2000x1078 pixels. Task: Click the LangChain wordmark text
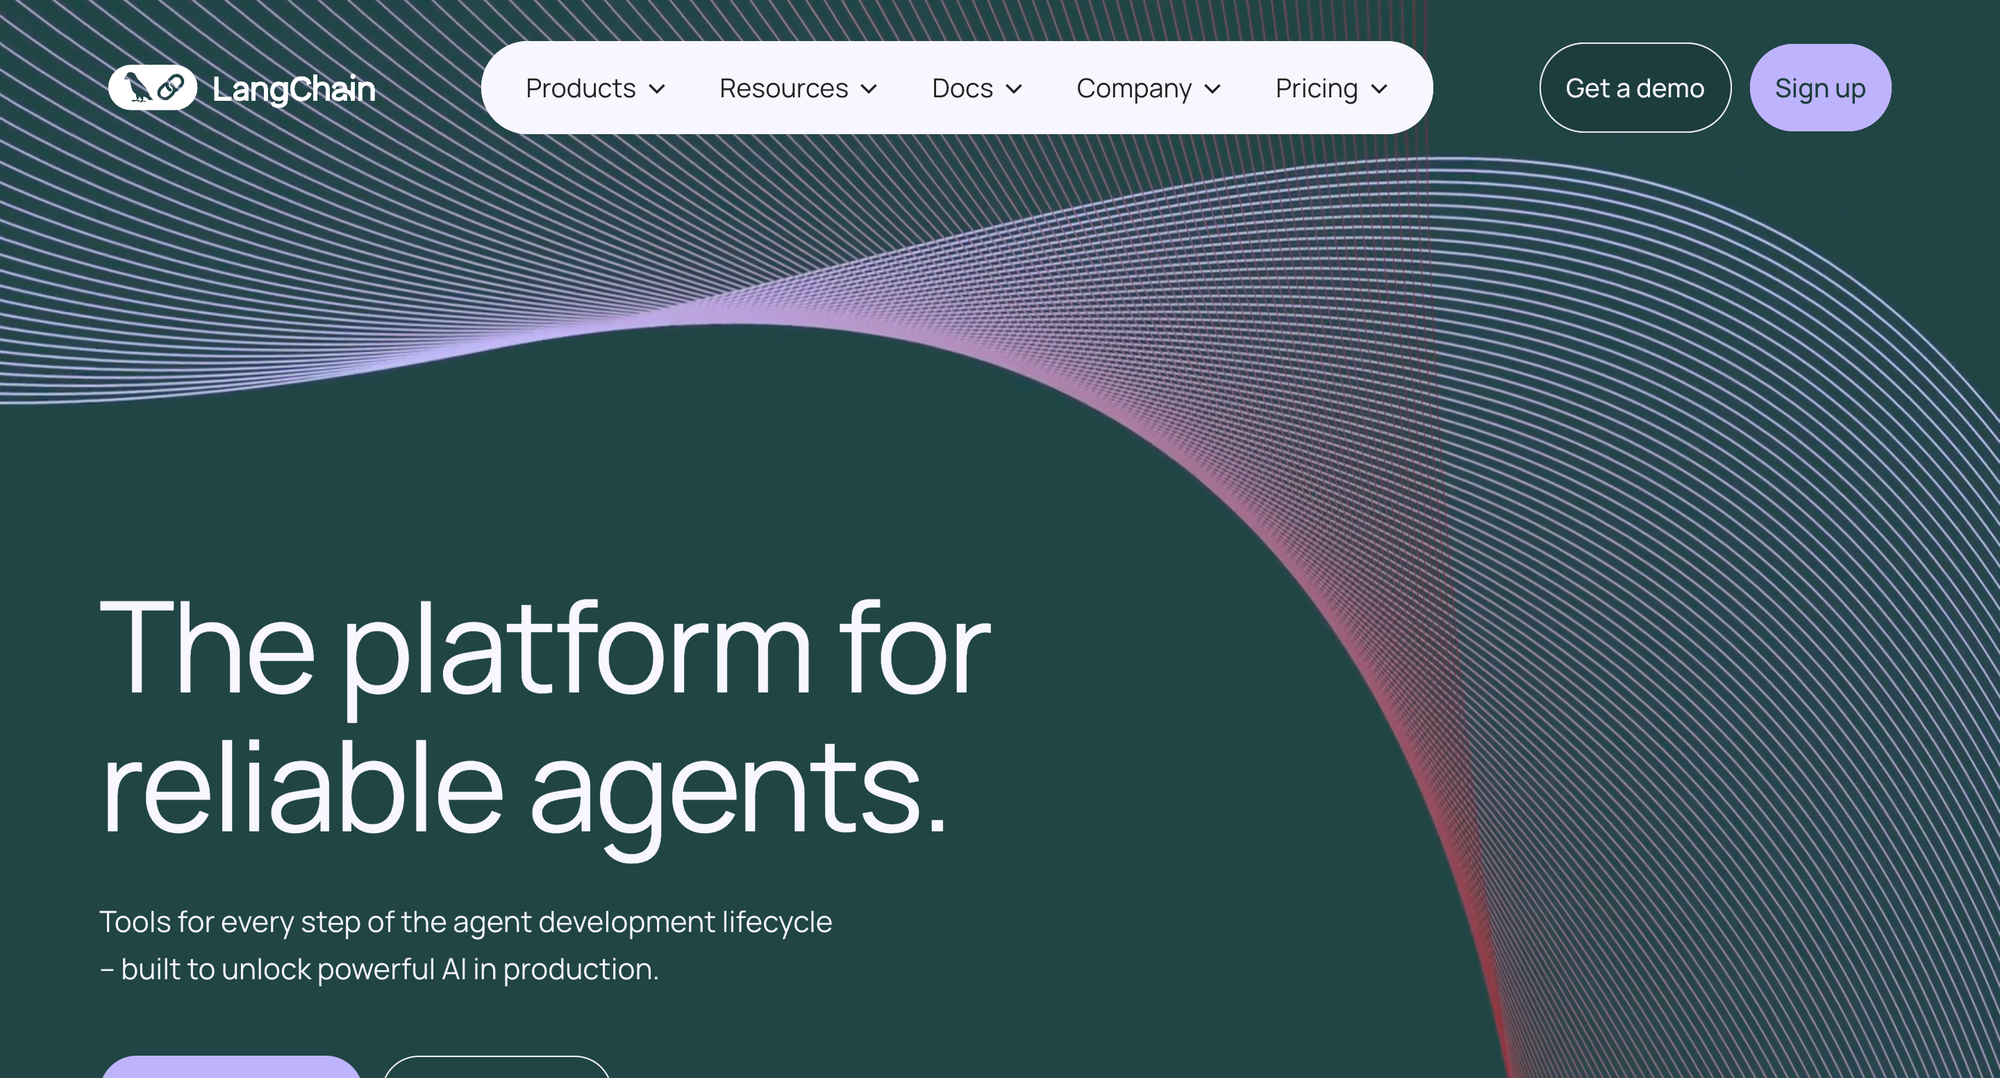[294, 89]
